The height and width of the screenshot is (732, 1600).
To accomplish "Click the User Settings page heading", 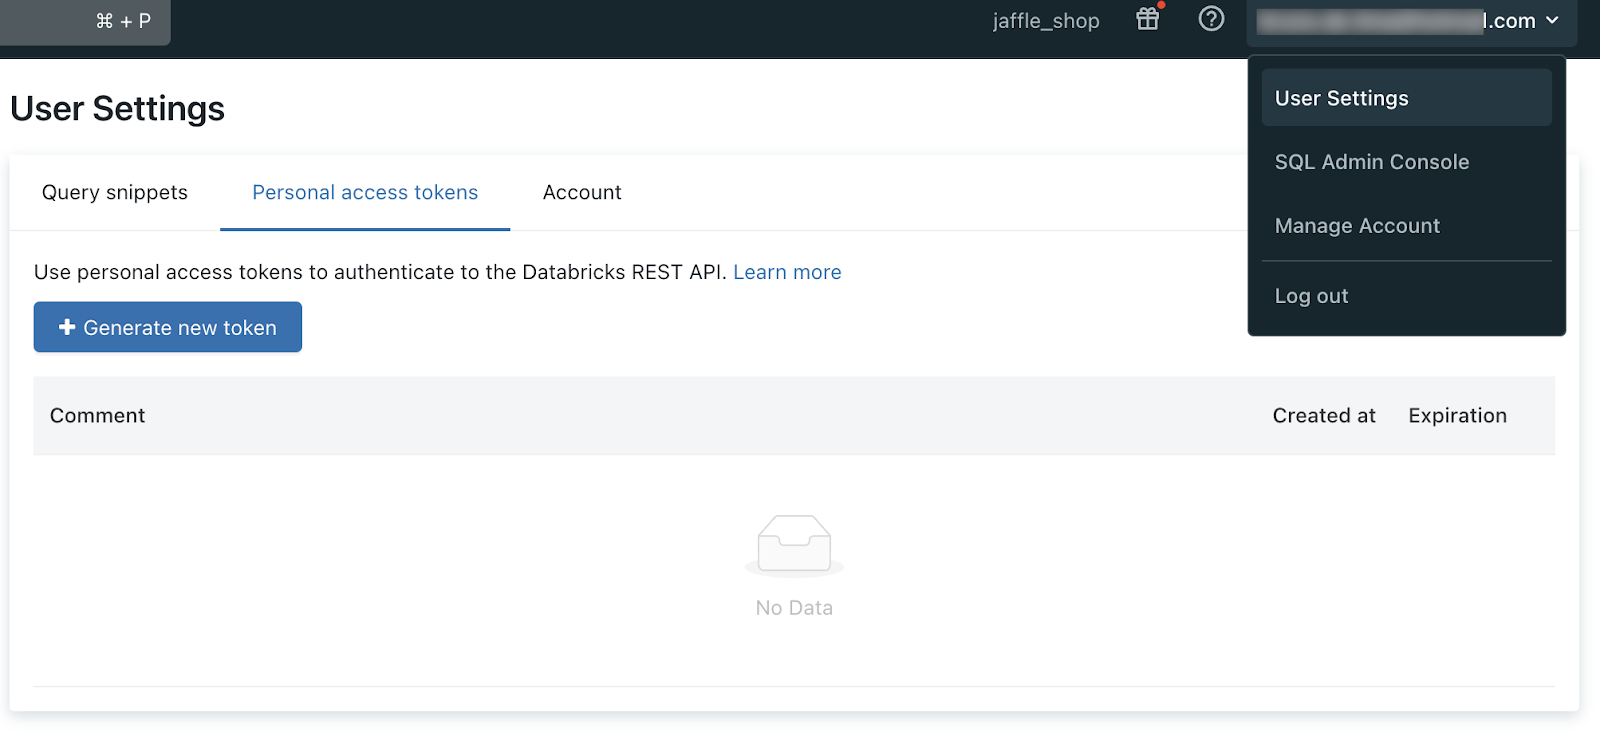I will 118,109.
